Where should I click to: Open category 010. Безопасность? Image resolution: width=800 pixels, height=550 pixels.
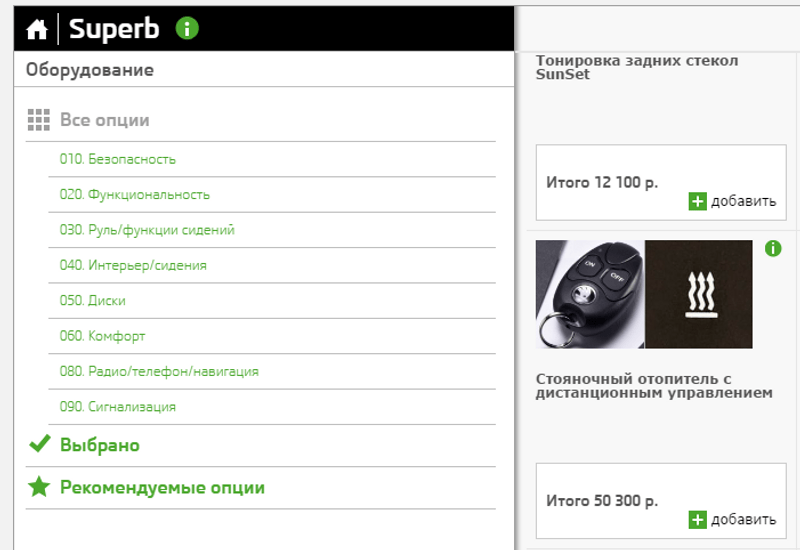click(x=117, y=159)
